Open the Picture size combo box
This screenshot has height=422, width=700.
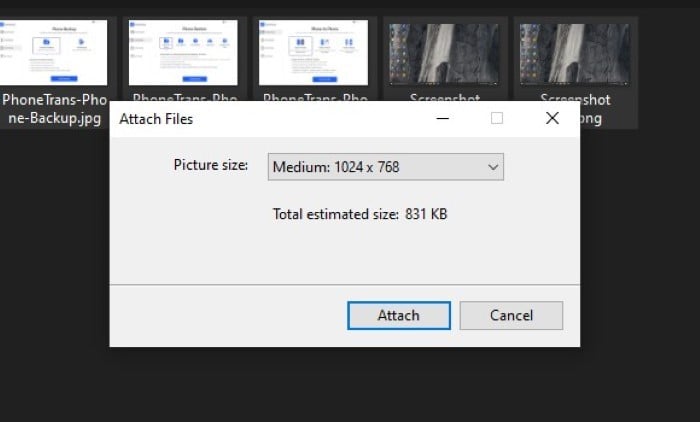[386, 167]
